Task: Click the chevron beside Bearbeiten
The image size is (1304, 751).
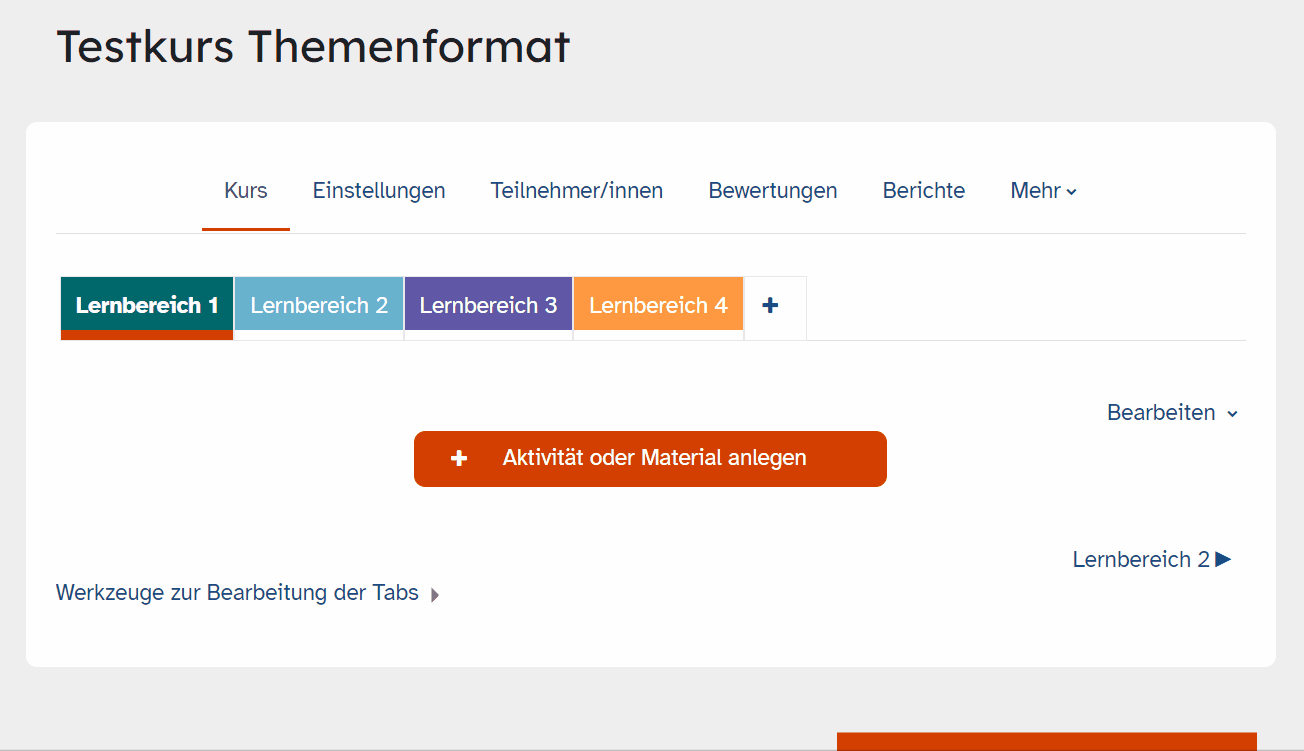Action: click(x=1232, y=413)
